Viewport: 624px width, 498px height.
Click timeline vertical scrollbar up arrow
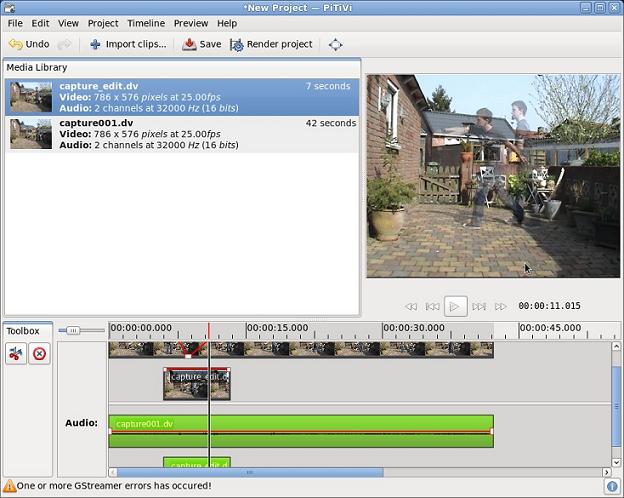coord(616,346)
